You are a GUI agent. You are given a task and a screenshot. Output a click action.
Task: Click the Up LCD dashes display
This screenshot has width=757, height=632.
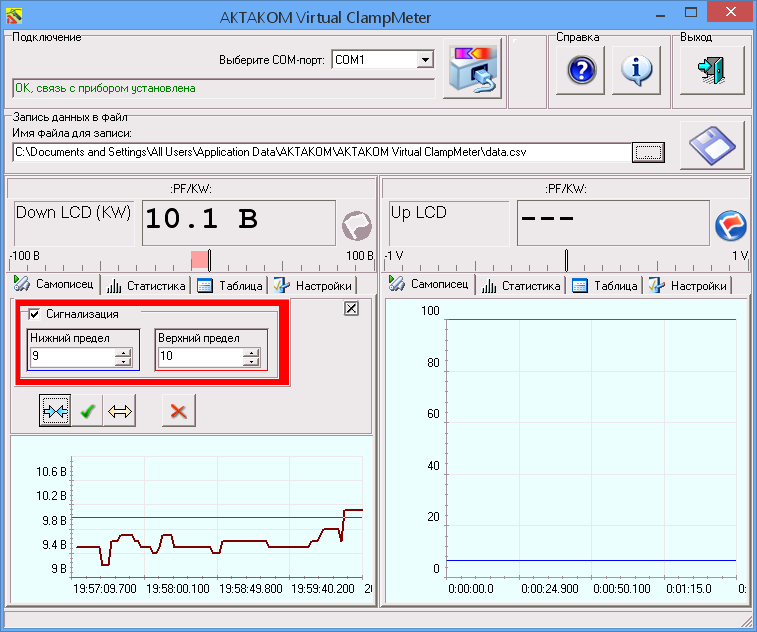[x=613, y=223]
